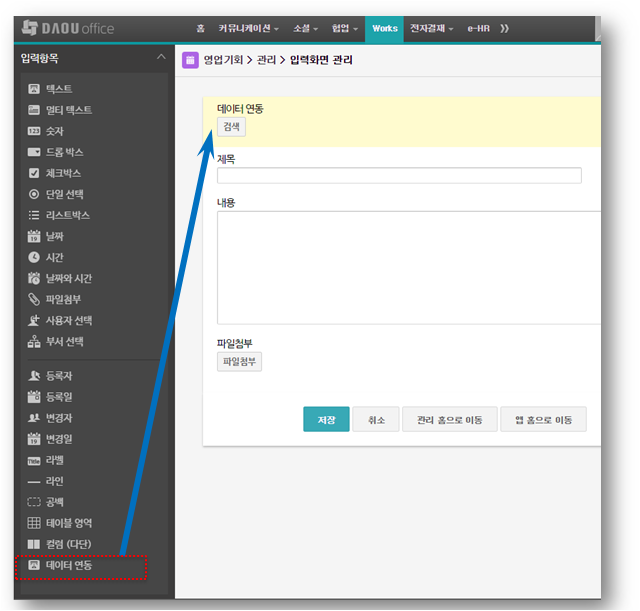The width and height of the screenshot is (640, 611).
Task: Select the 등록자 icon
Action: point(34,375)
